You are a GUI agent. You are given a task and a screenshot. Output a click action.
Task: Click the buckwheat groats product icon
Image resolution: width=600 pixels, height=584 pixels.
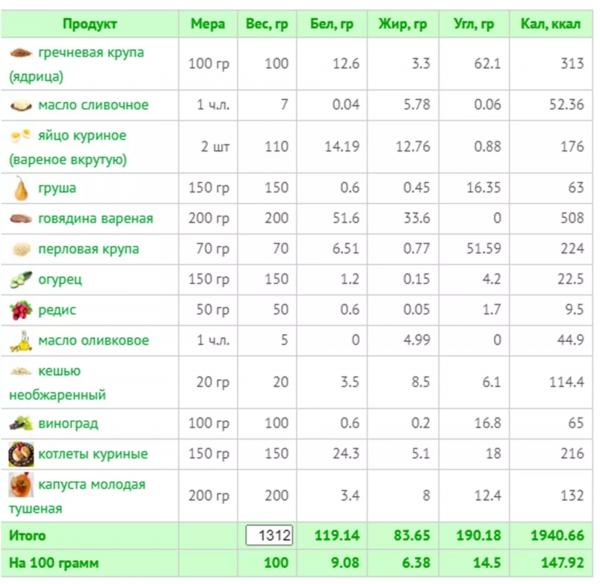[x=21, y=52]
